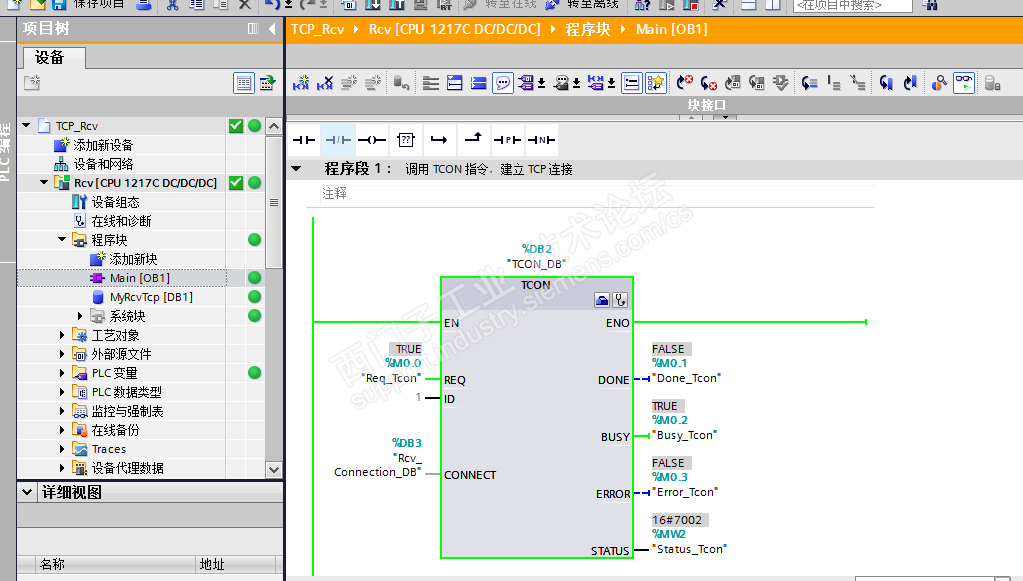The height and width of the screenshot is (581, 1023).
Task: Expand the PLC 变量 folder
Action: pyautogui.click(x=62, y=373)
